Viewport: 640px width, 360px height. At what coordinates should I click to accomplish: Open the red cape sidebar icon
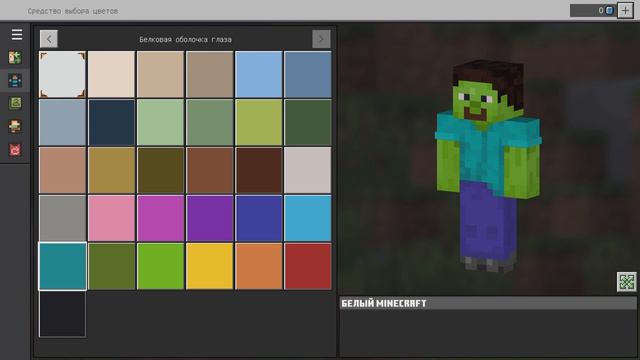point(15,150)
